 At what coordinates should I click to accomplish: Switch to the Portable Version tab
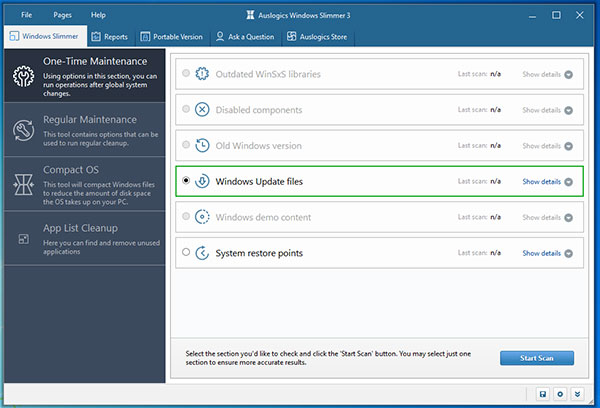tap(171, 37)
